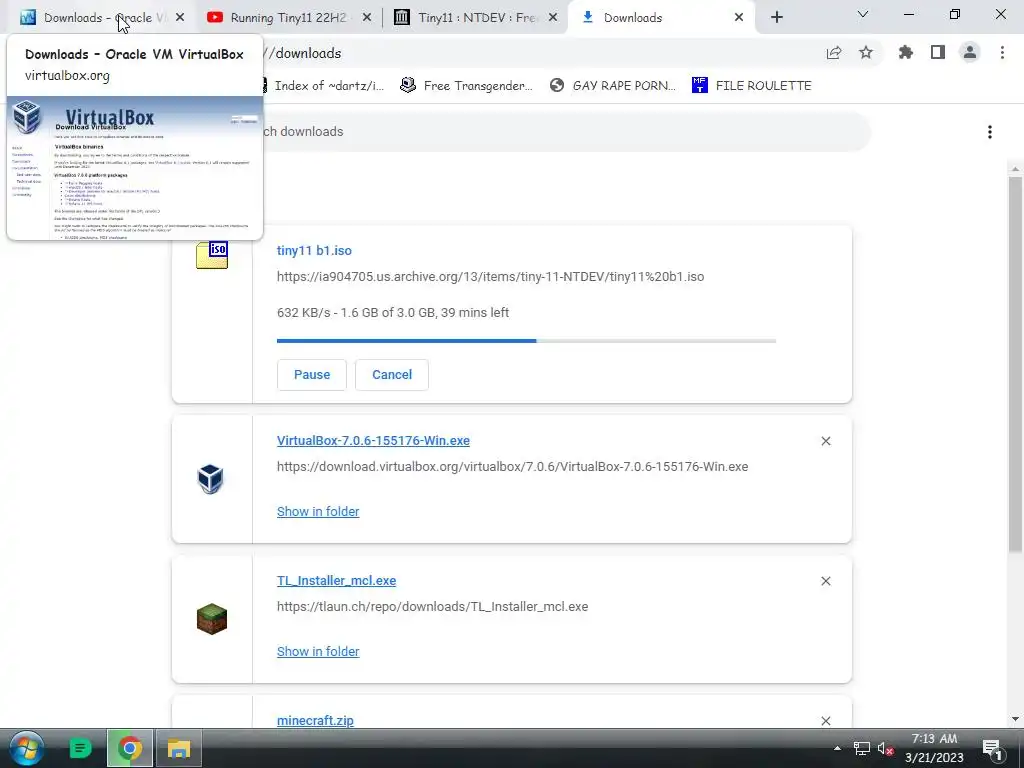Open the taskbar clock and date
Screen dimensions: 1024x768
[934, 748]
